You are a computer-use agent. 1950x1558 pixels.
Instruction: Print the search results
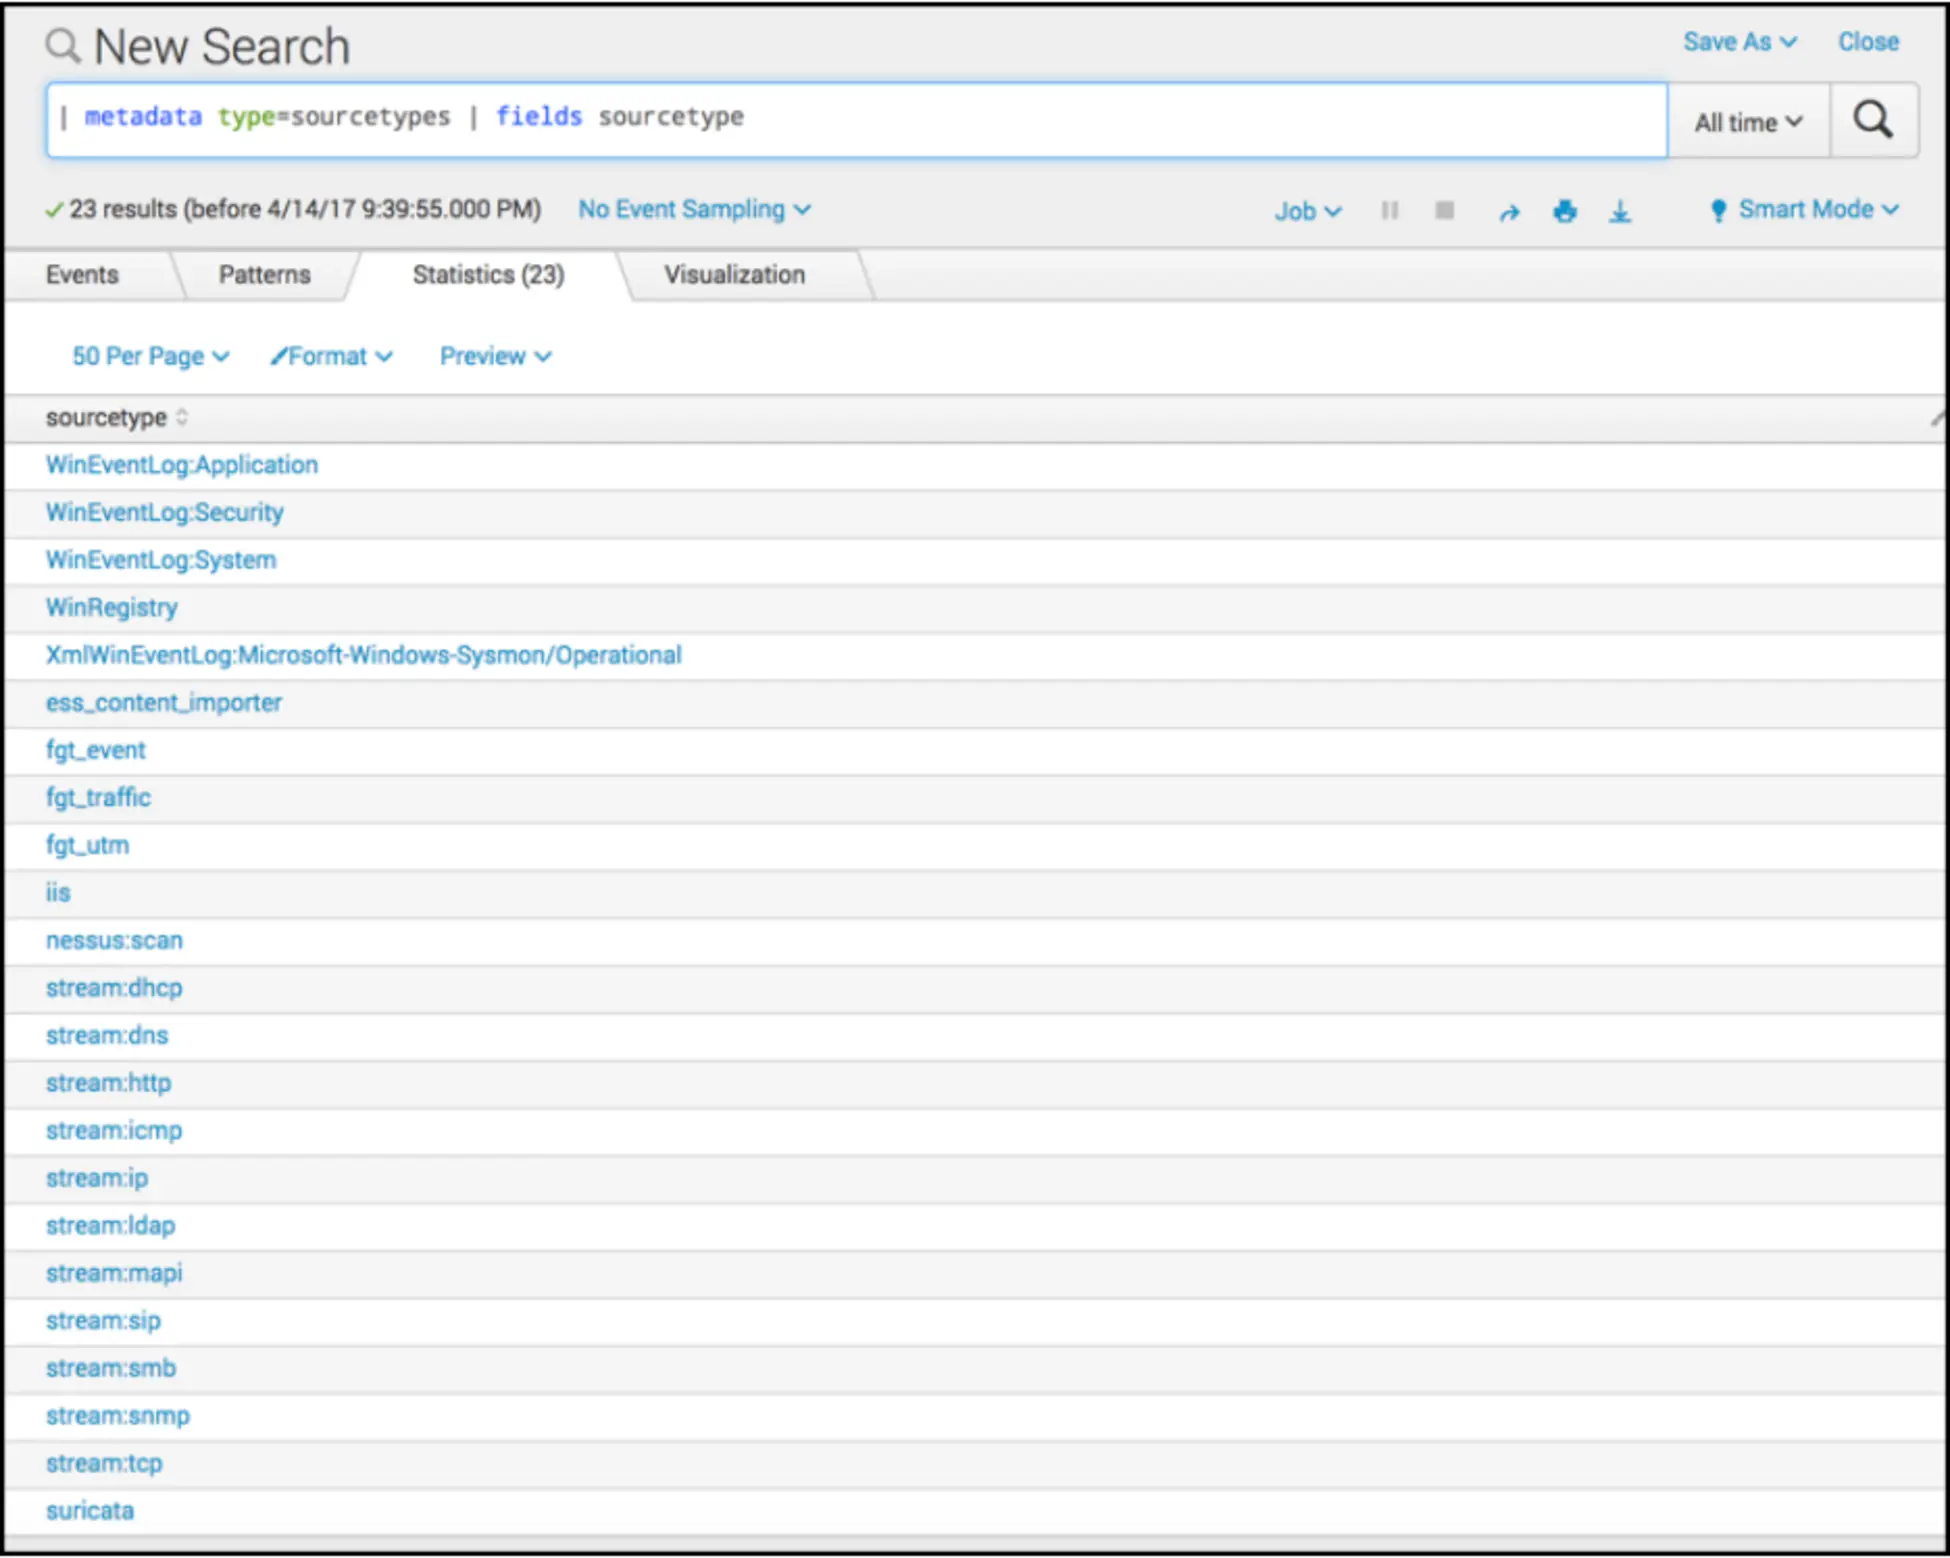click(1565, 211)
